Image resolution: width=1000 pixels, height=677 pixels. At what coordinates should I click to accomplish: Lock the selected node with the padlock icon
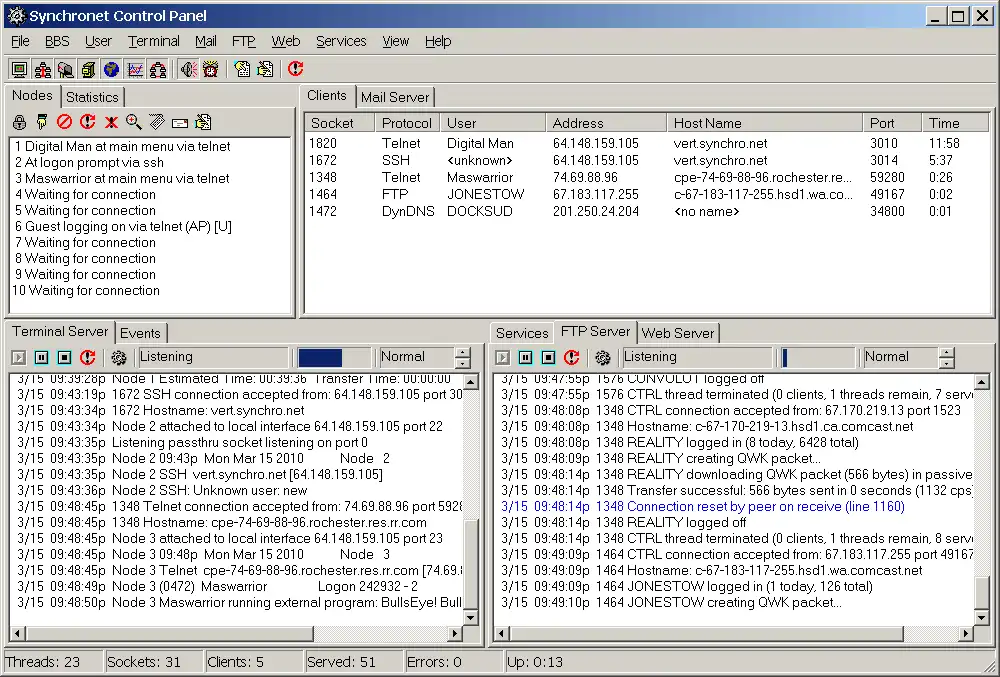(x=19, y=122)
